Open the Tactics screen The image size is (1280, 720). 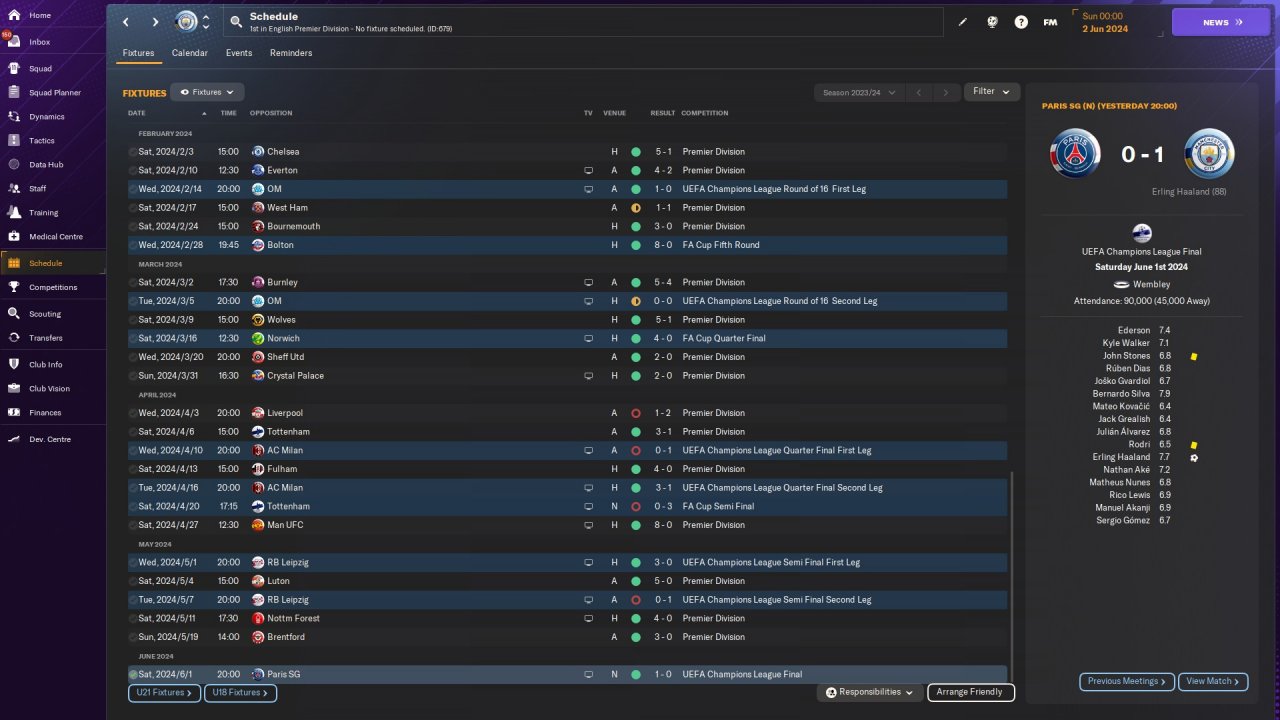click(53, 141)
